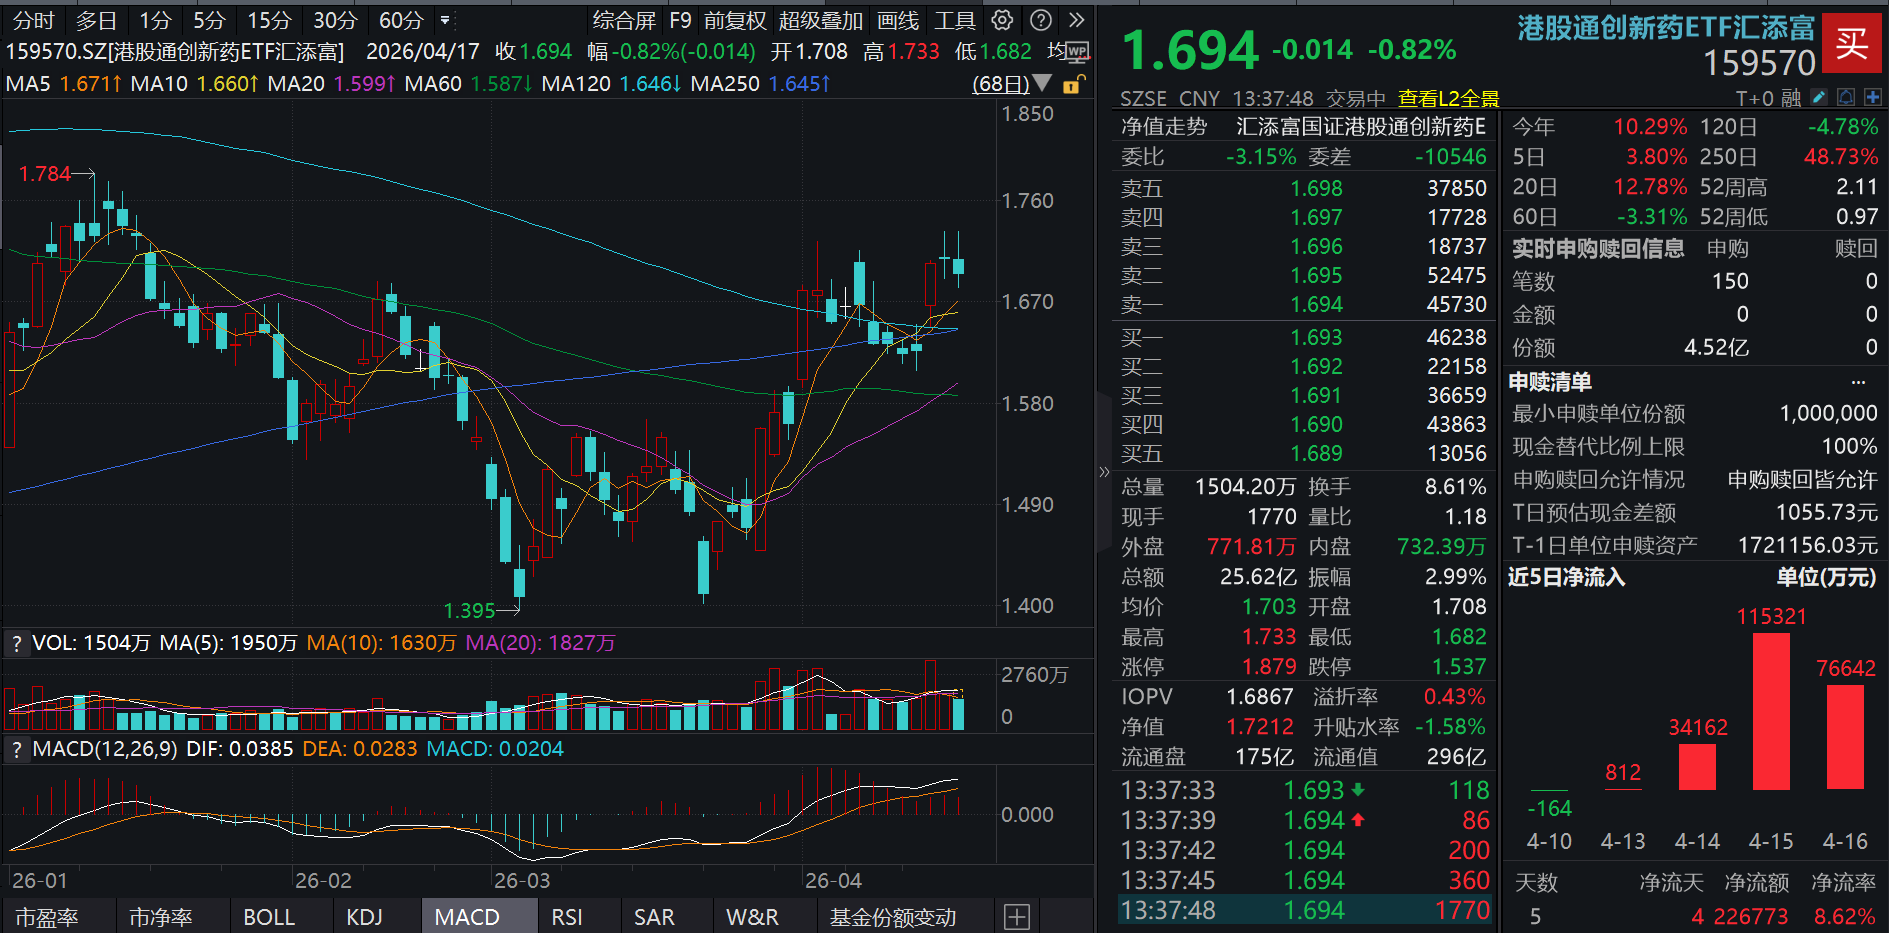The height and width of the screenshot is (933, 1889).
Task: Add stock to watchlist with plus icon
Action: [x=1872, y=97]
